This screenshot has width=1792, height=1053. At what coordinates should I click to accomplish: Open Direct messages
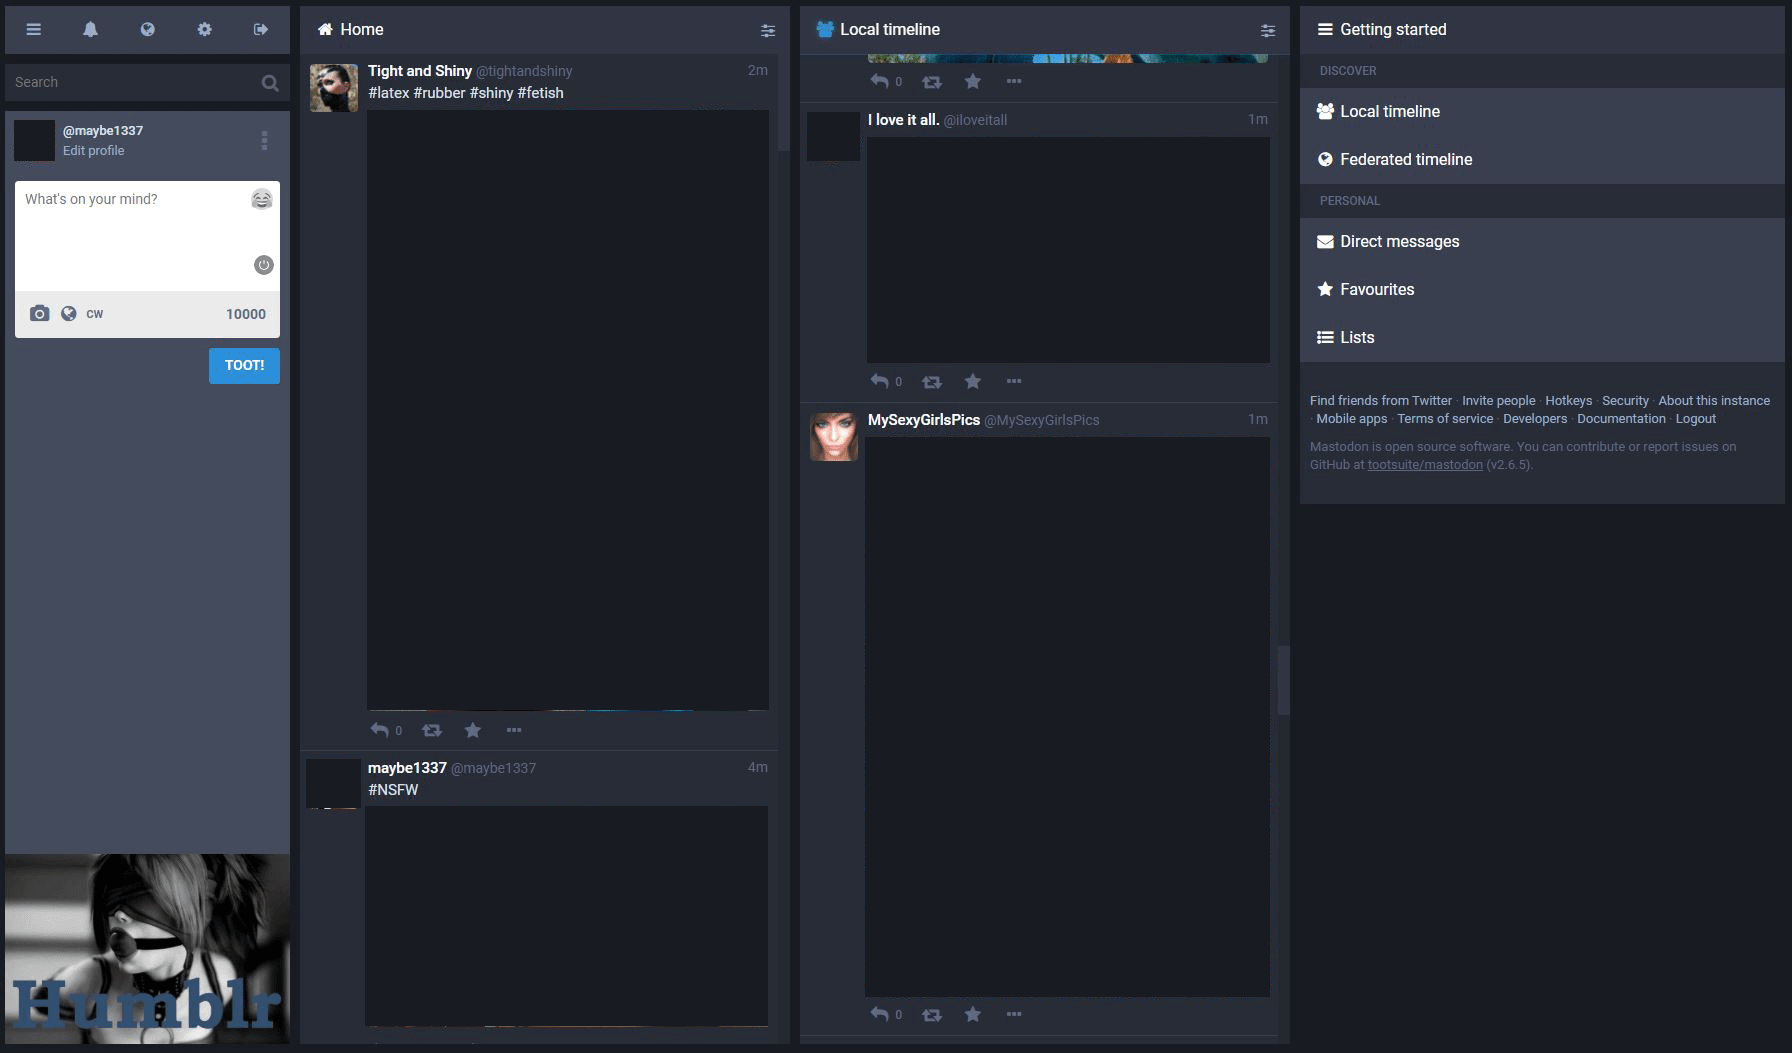coord(1542,242)
